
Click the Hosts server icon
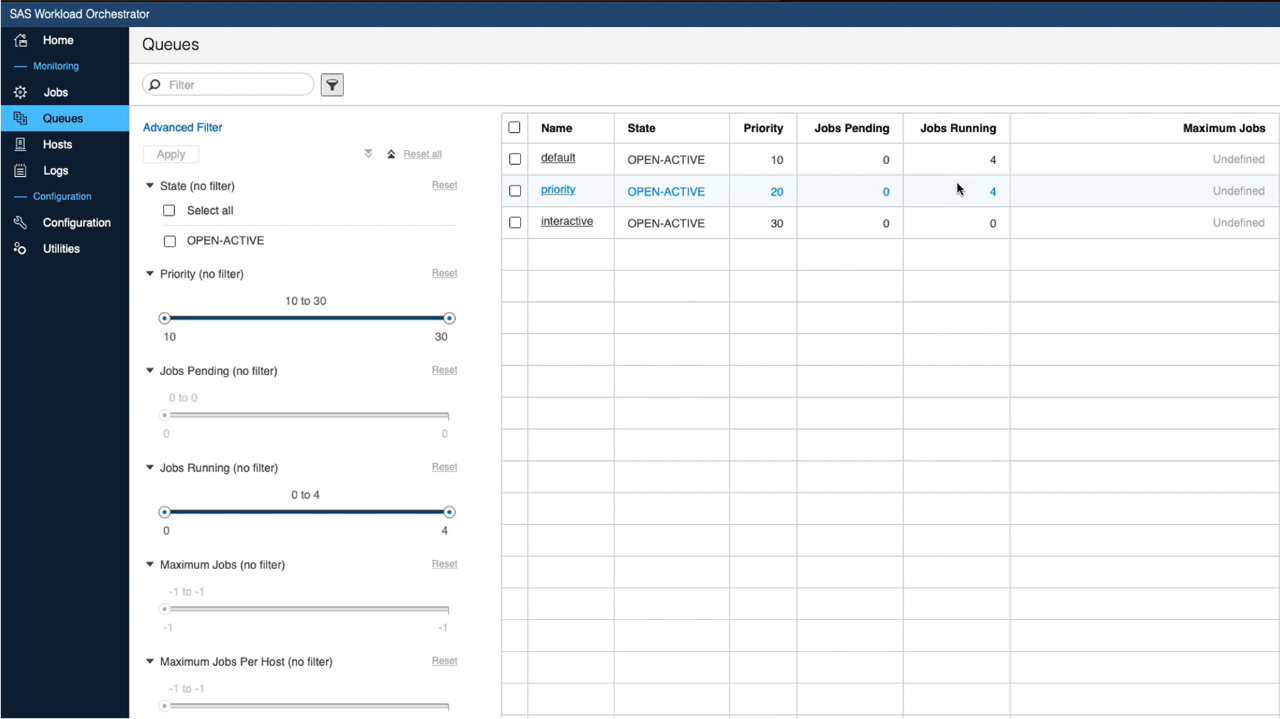pos(20,144)
